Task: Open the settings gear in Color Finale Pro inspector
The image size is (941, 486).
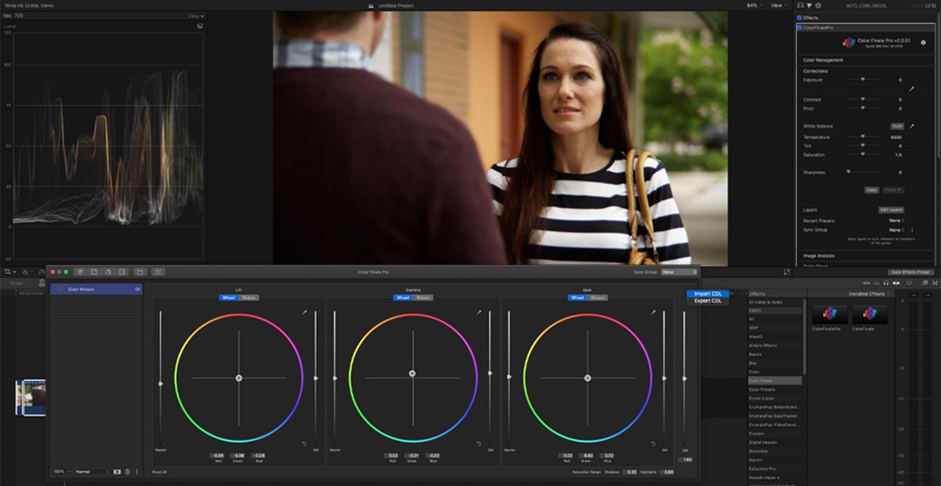Action: coord(923,43)
